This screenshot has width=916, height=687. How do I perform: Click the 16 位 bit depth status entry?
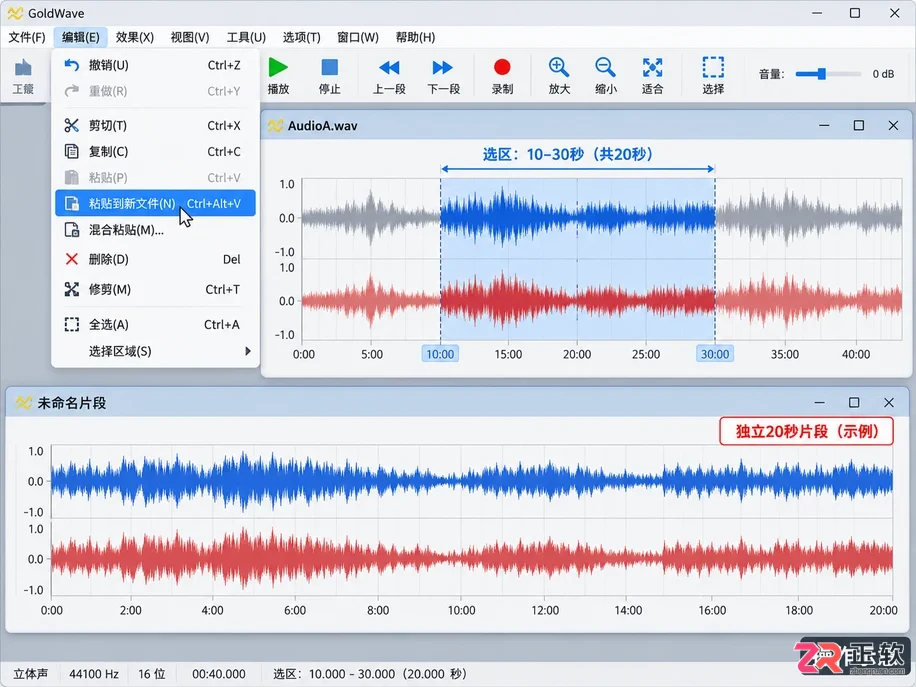pos(152,674)
